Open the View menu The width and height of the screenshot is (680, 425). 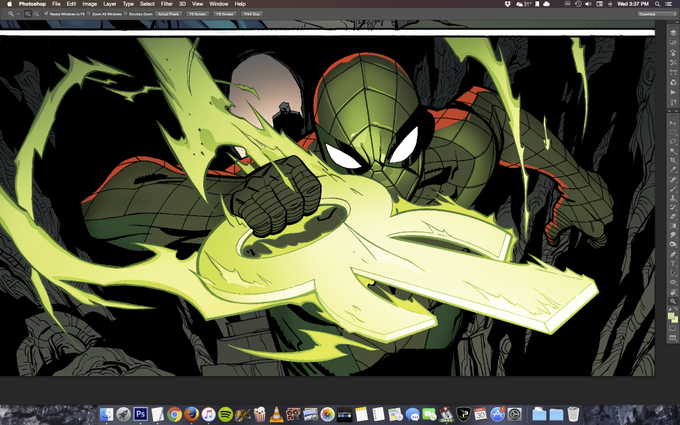click(x=197, y=4)
